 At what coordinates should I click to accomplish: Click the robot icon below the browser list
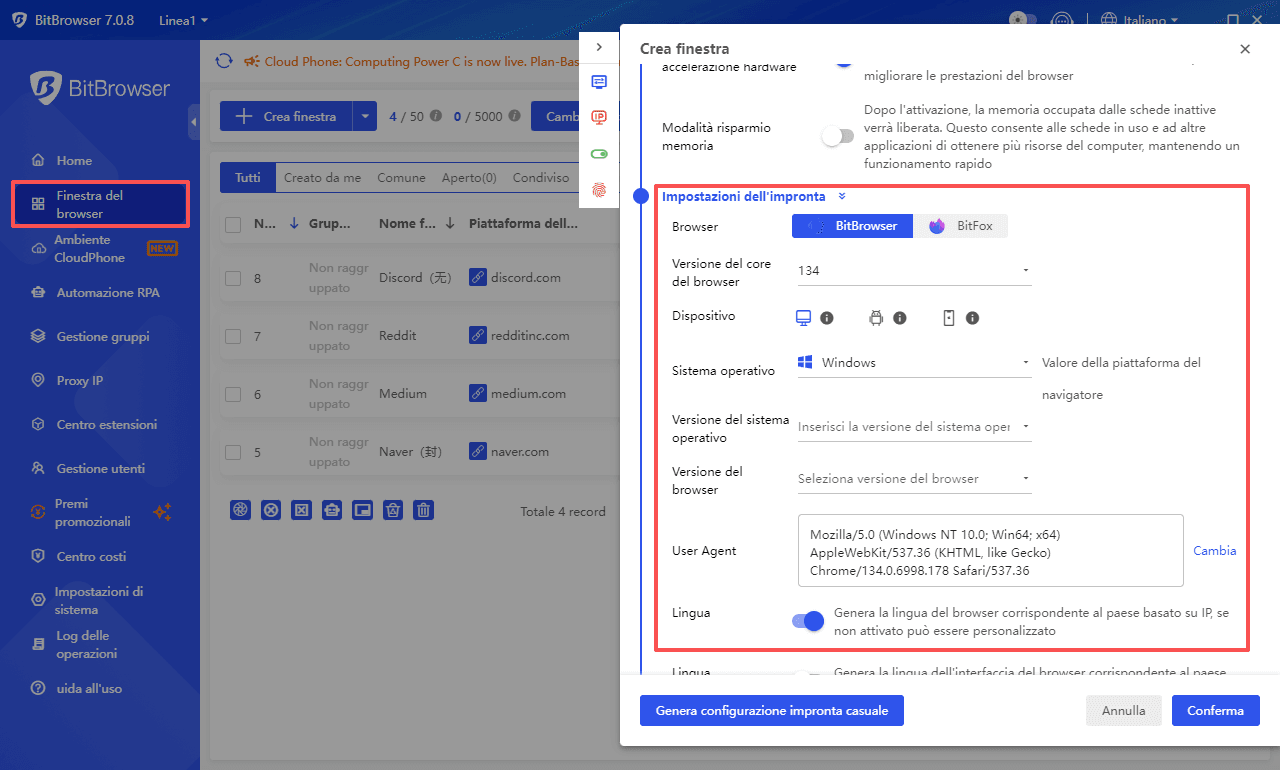click(331, 510)
